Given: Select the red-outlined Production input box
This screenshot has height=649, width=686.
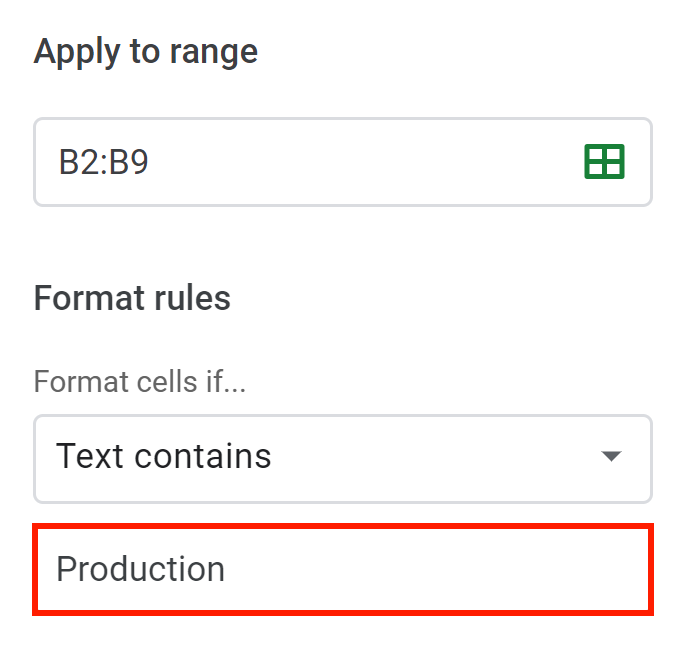Looking at the screenshot, I should coord(343,569).
